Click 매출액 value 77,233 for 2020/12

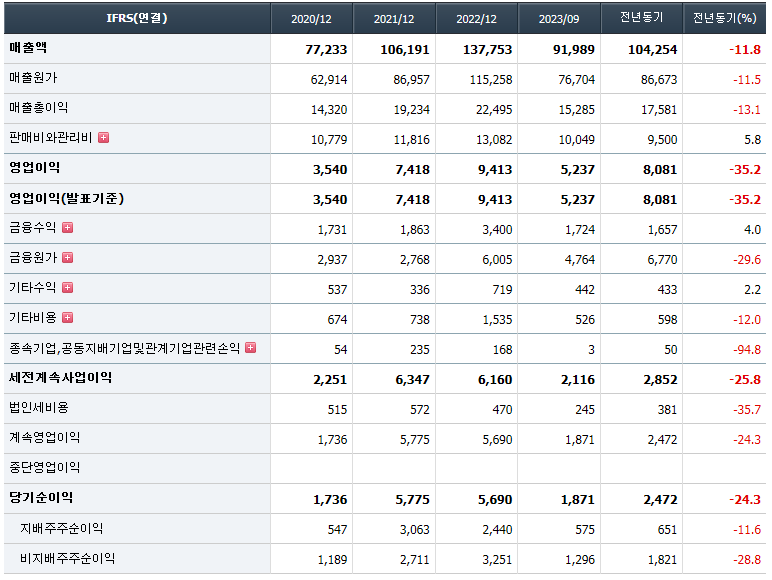coord(326,50)
